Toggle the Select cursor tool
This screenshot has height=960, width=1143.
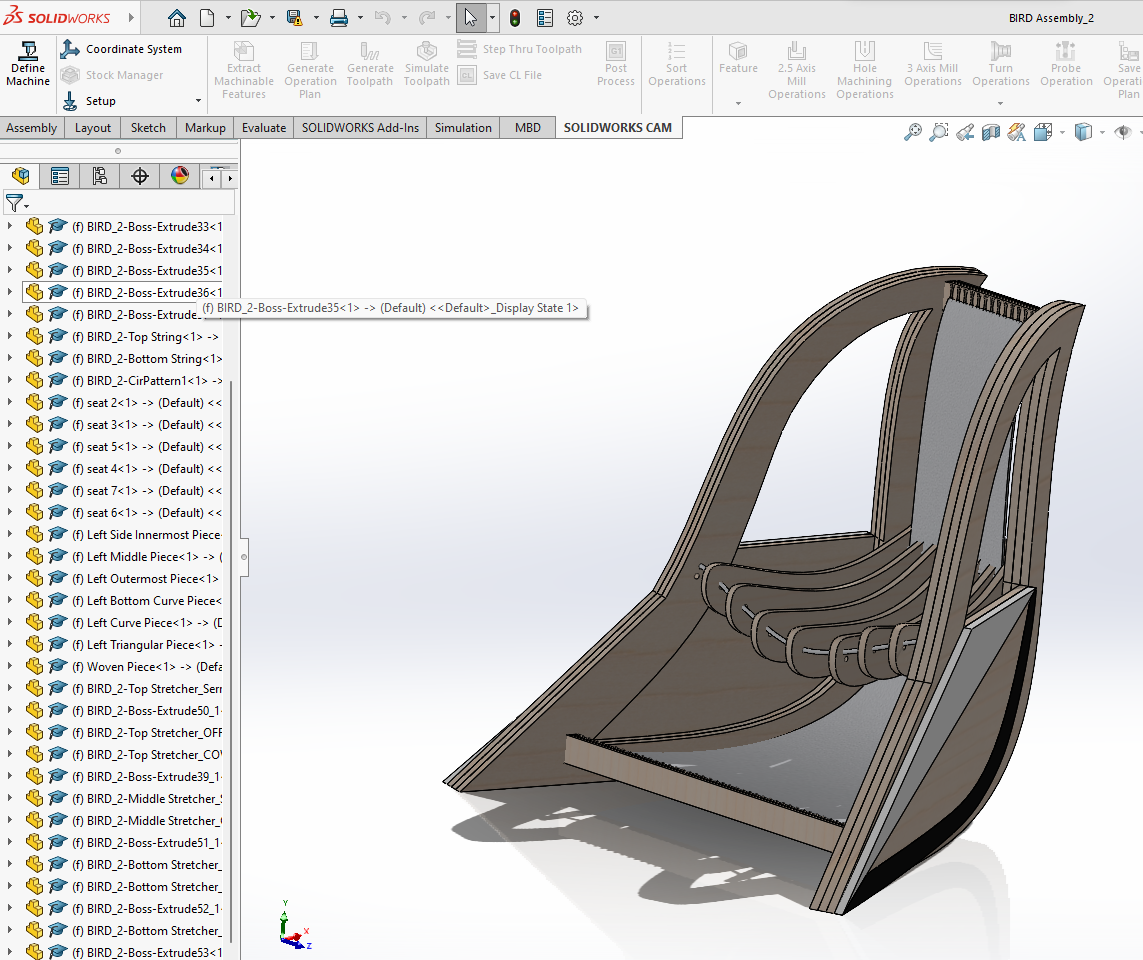click(x=470, y=18)
